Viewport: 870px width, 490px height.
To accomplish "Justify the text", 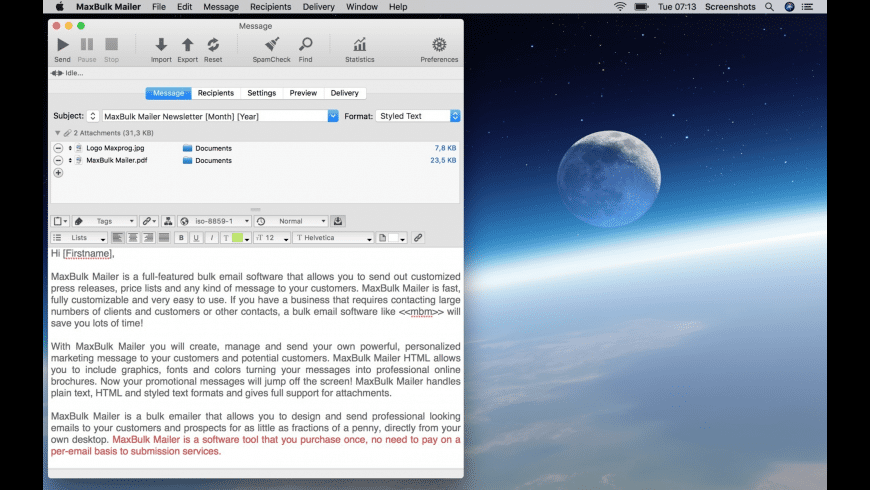I will coord(164,238).
